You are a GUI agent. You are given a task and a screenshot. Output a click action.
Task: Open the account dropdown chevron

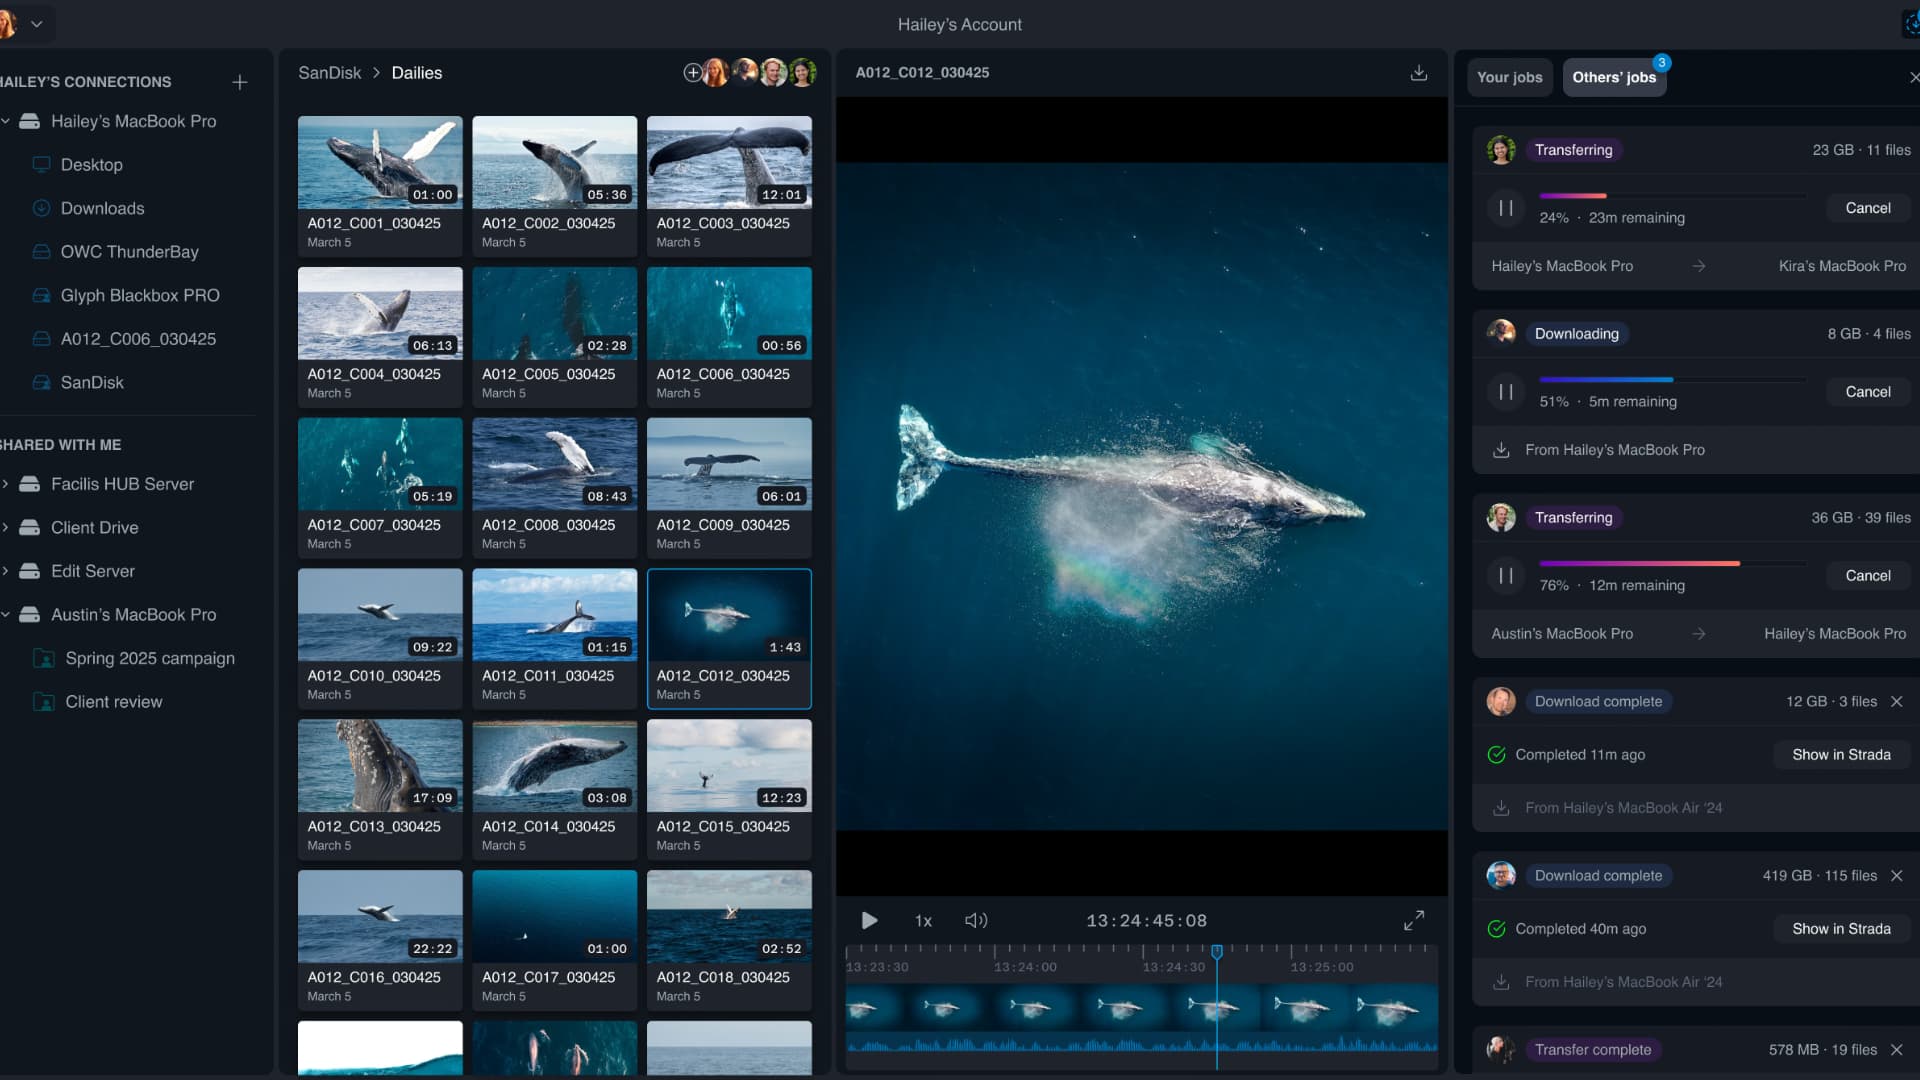tap(37, 24)
